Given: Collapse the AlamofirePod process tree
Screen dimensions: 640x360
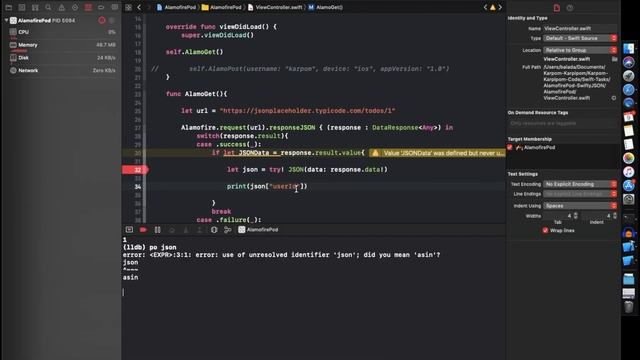Looking at the screenshot, I should pos(7,20).
